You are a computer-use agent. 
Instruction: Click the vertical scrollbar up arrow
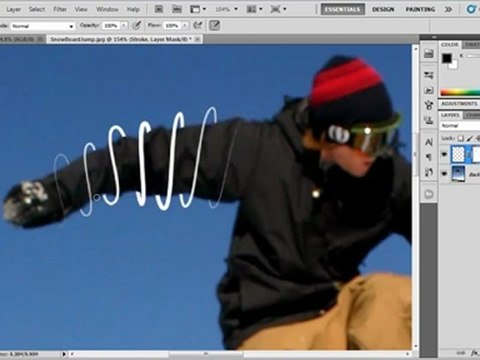pos(415,49)
